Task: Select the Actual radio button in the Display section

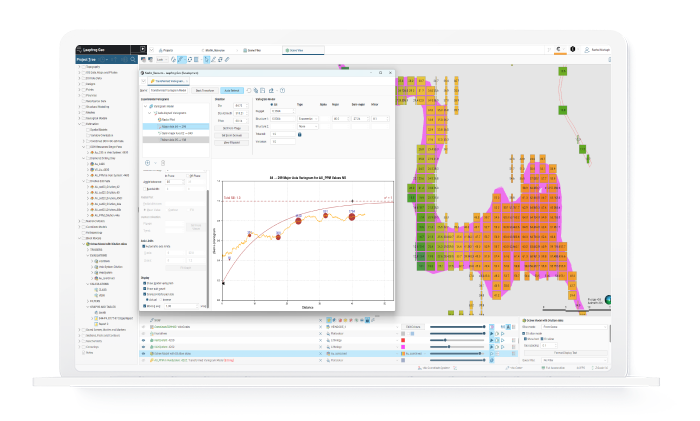Action: pos(147,300)
